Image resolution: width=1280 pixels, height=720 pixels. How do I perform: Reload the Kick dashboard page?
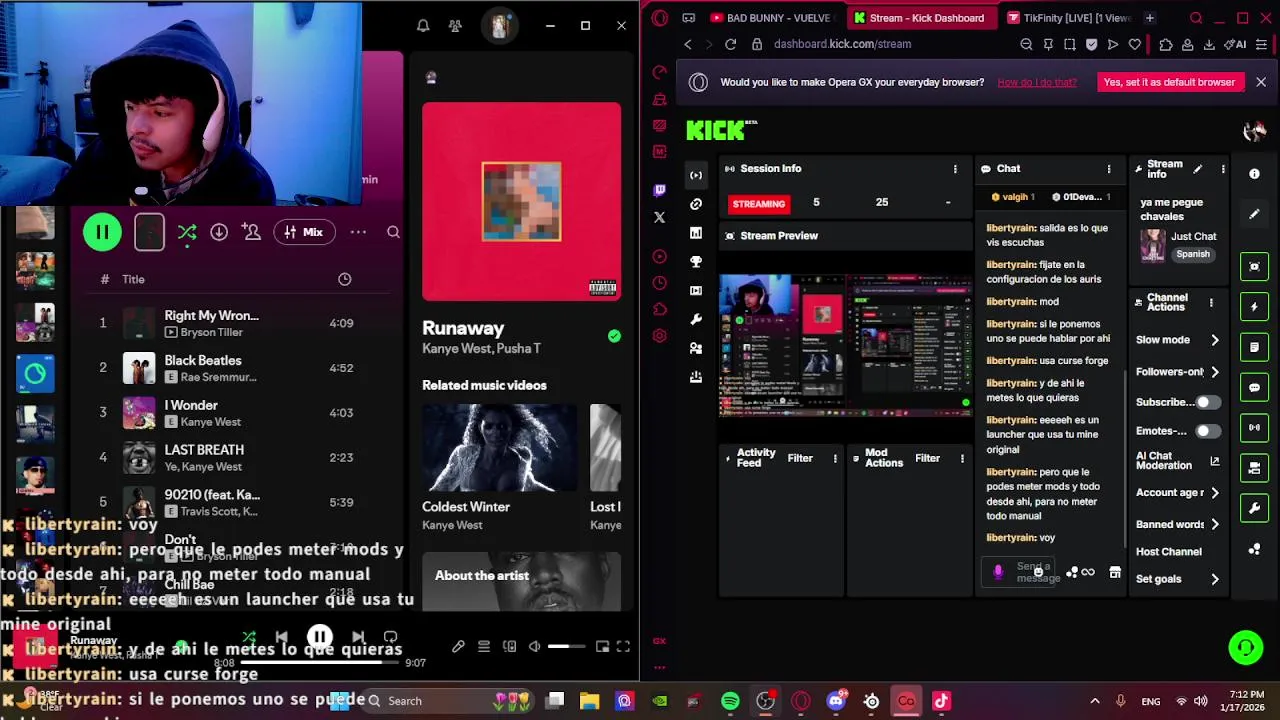point(730,44)
